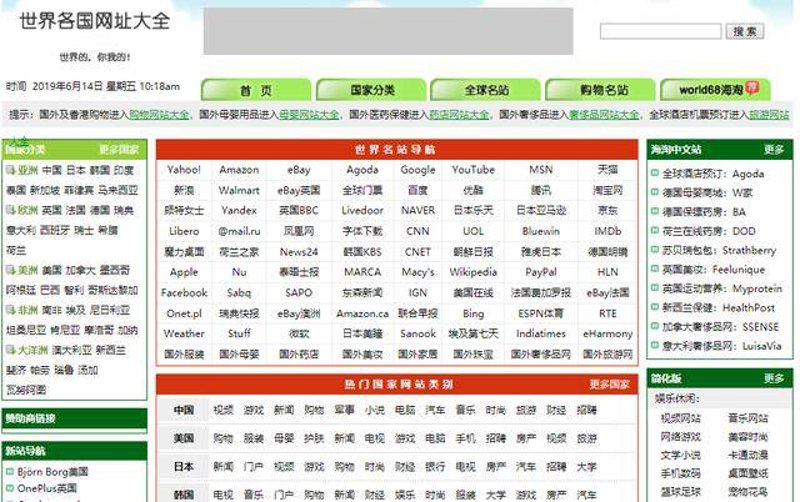Open the Yandex link
The image size is (800, 502).
pos(239,210)
